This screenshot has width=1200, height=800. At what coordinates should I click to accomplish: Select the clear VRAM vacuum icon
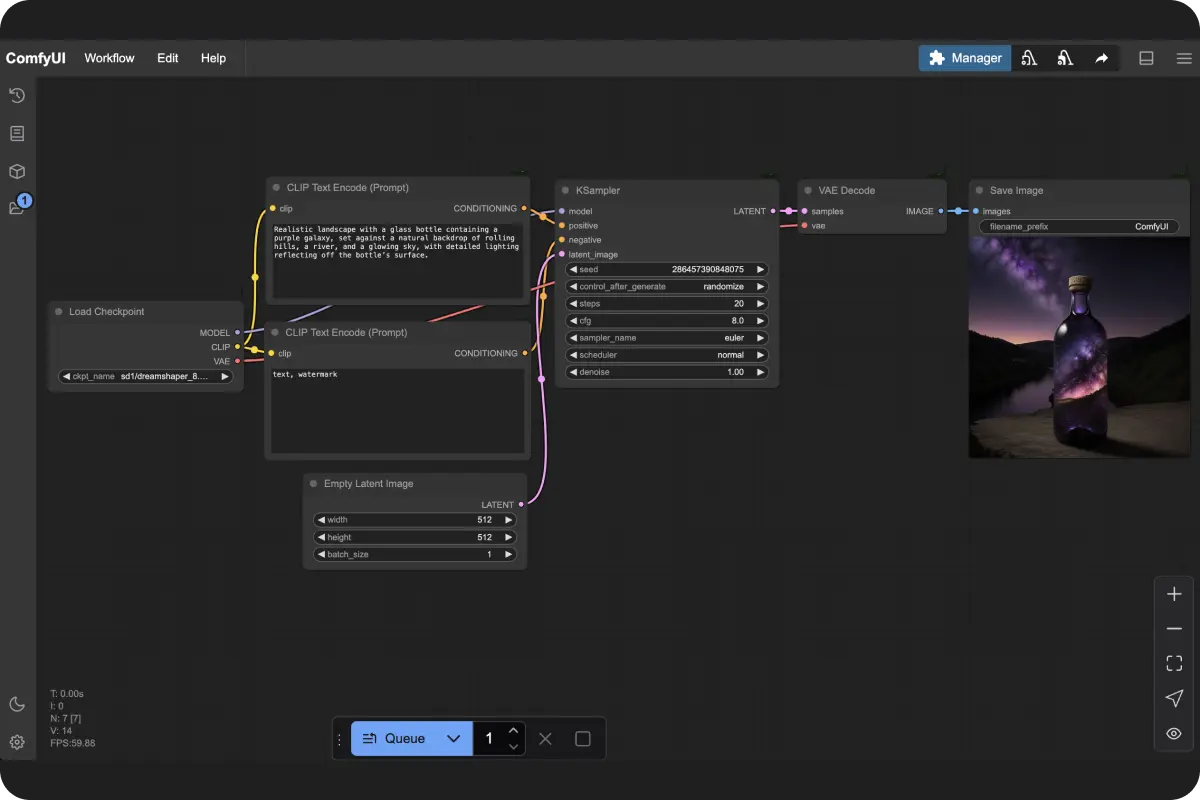point(1029,58)
